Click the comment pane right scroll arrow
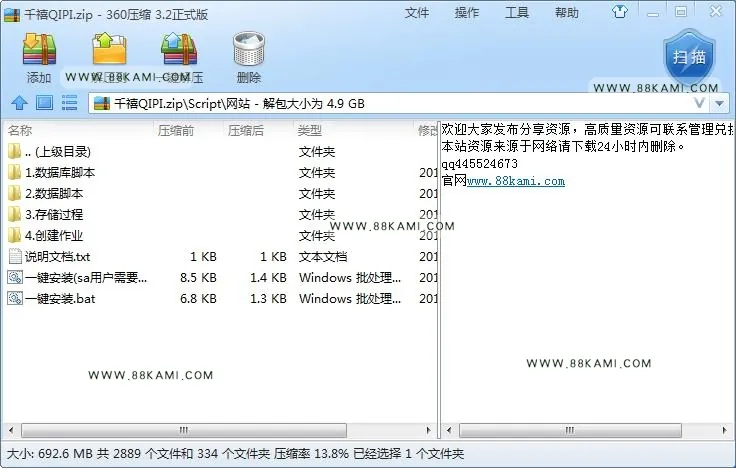 point(725,430)
